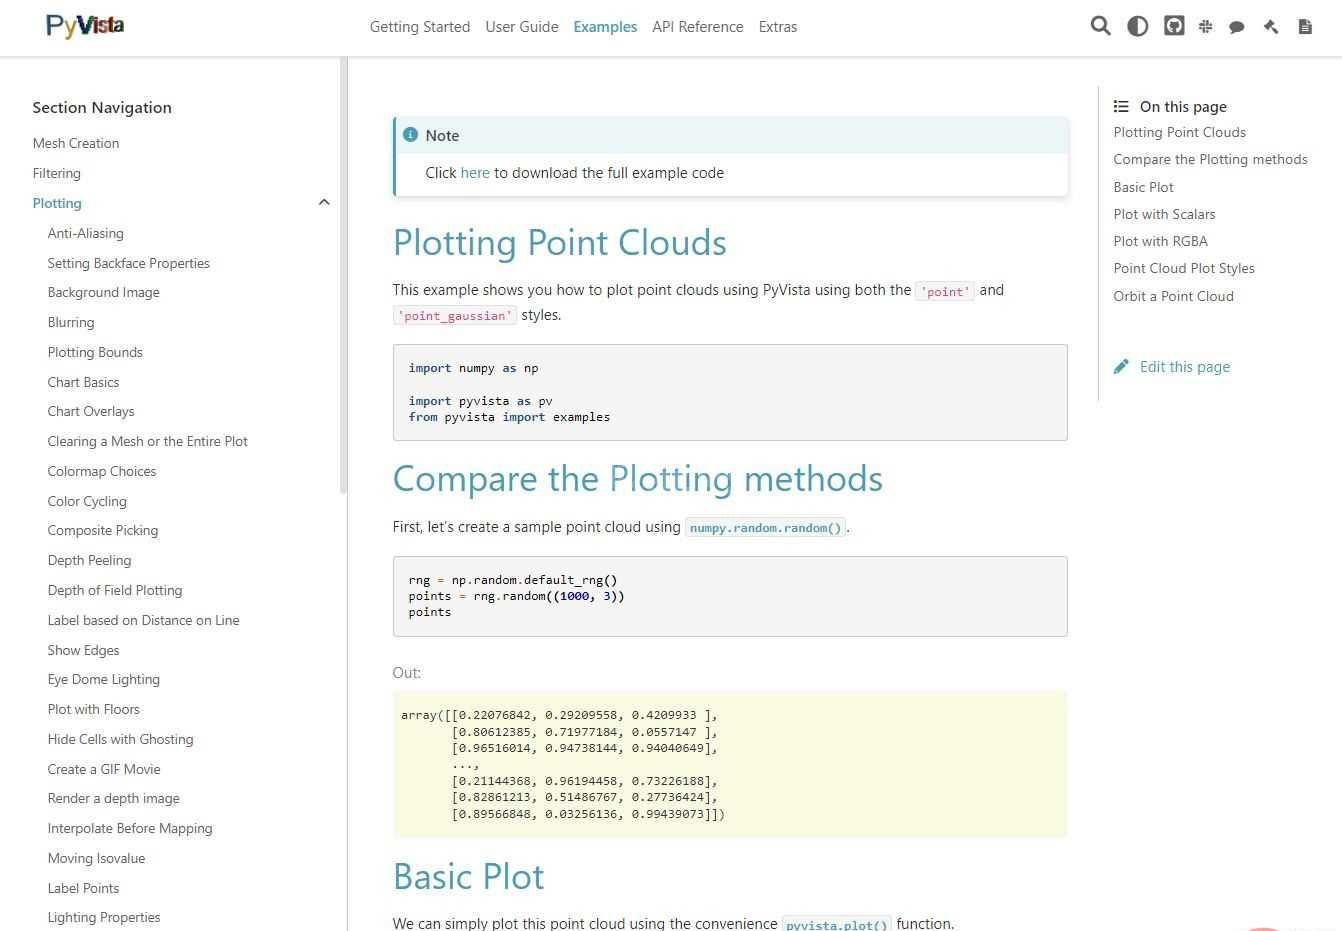
Task: Open Interpolate Before Mapping example
Action: pyautogui.click(x=130, y=828)
